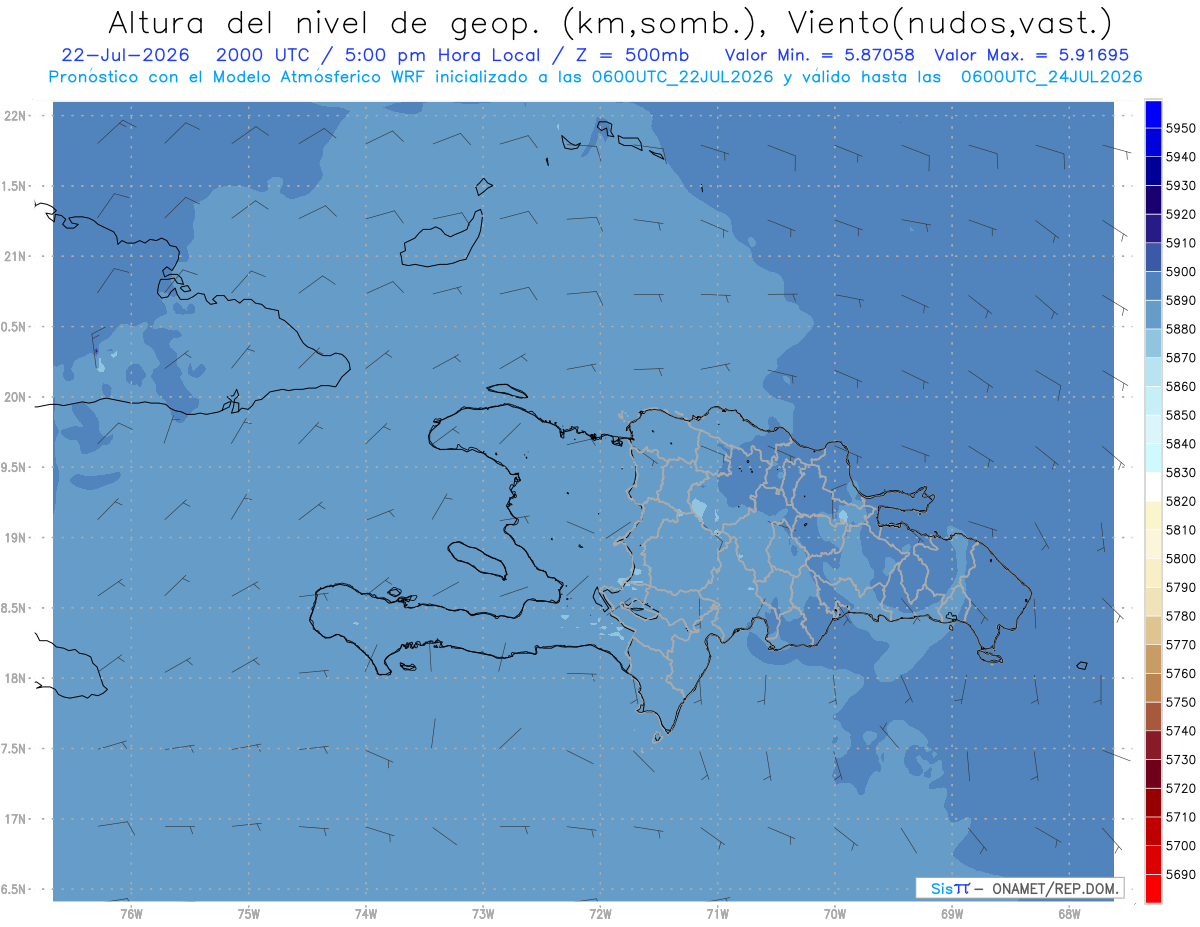Click the '71W' longitude axis label
Image resolution: width=1200 pixels, height=927 pixels.
point(717,913)
